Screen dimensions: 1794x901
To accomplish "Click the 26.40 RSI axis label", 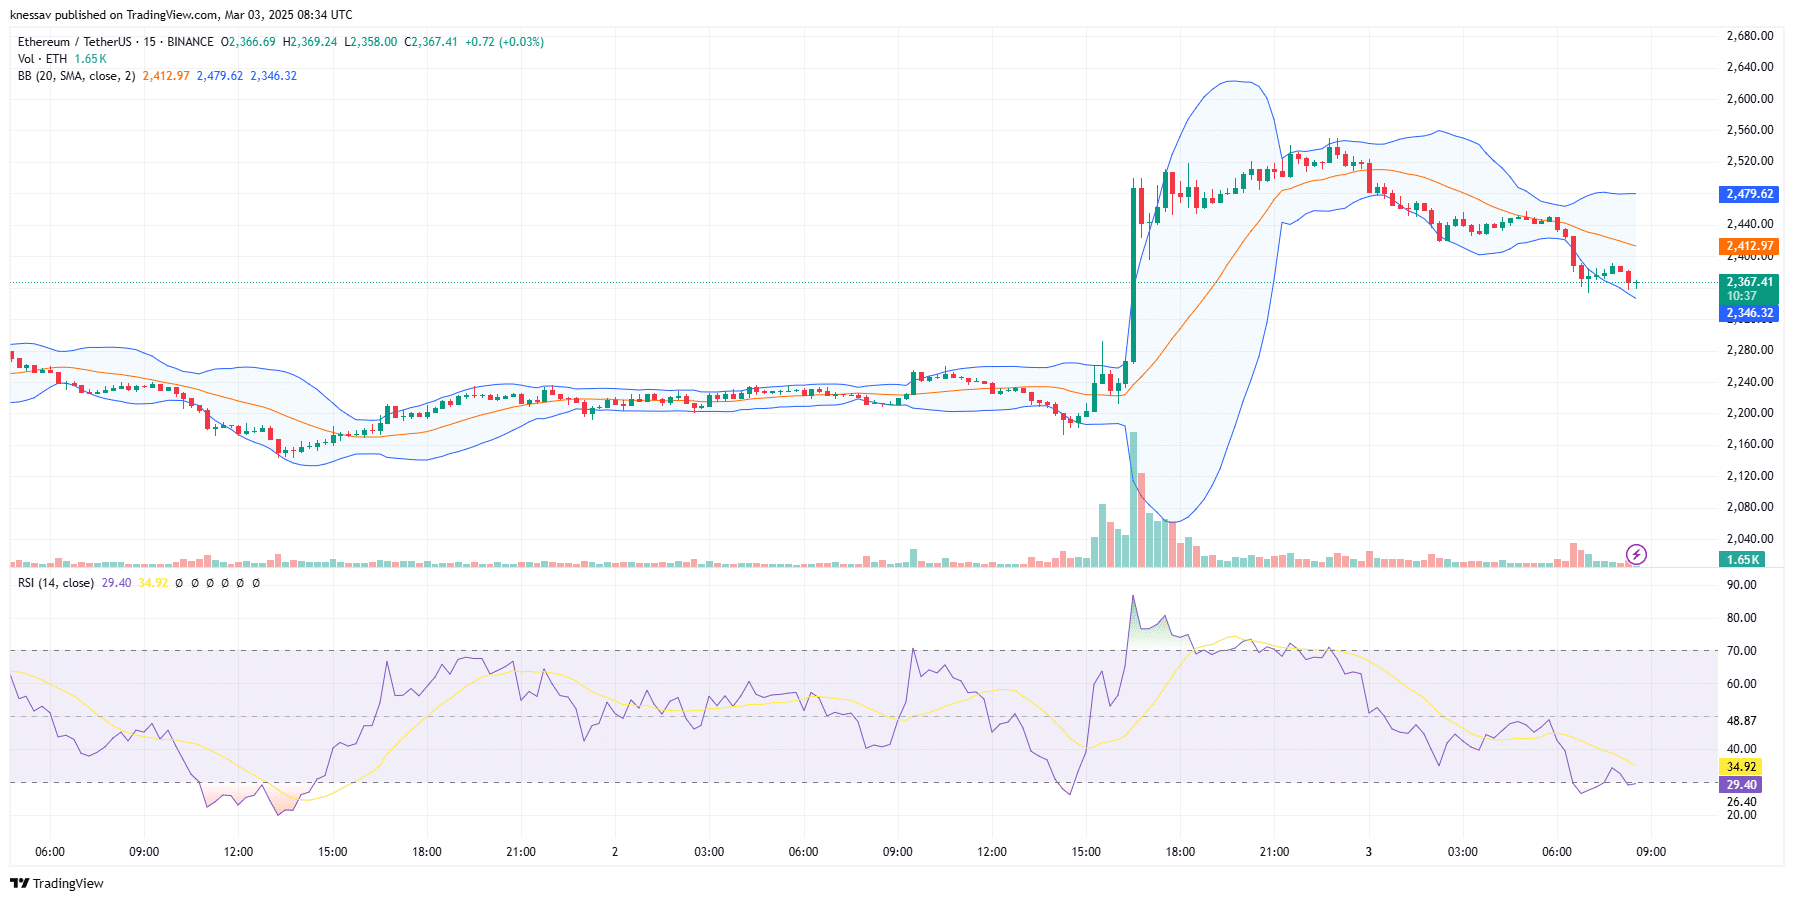I will [1742, 802].
